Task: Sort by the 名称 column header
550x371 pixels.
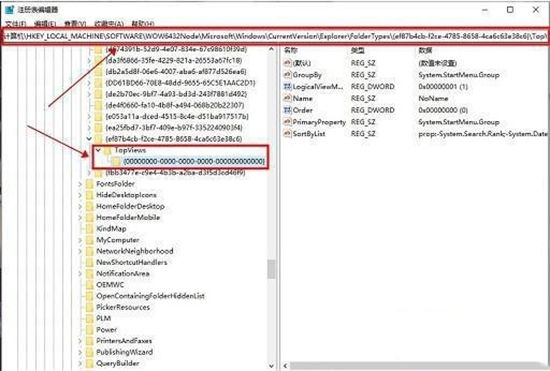Action: [290, 50]
